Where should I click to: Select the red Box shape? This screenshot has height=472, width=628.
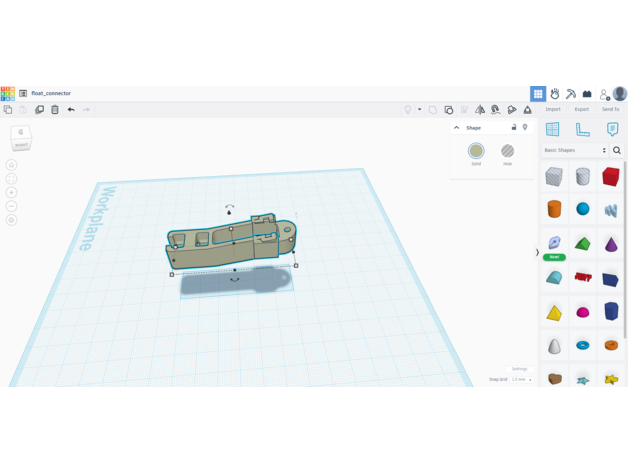pos(610,177)
